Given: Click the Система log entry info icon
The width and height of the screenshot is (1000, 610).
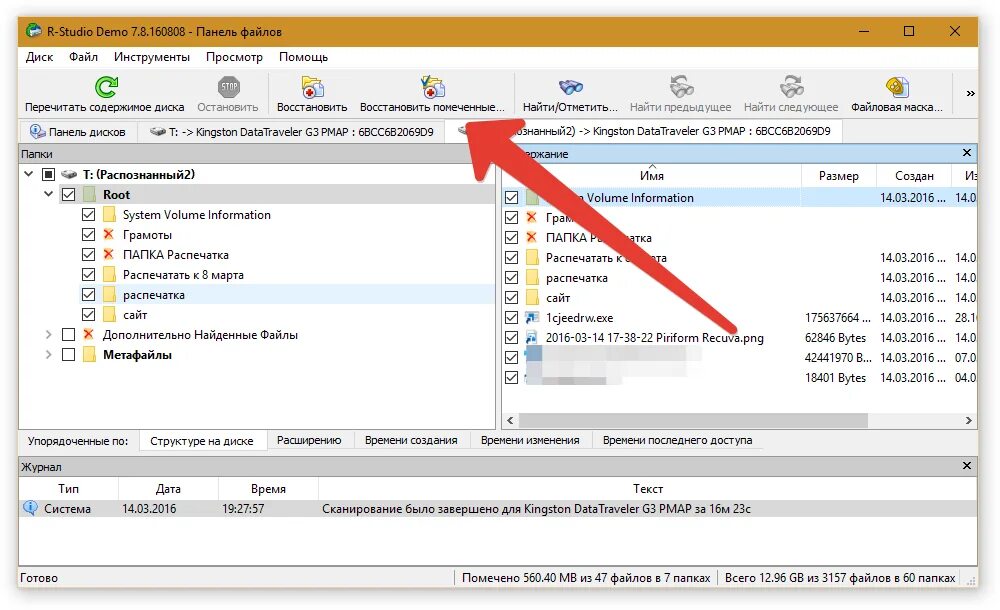Looking at the screenshot, I should (x=30, y=509).
